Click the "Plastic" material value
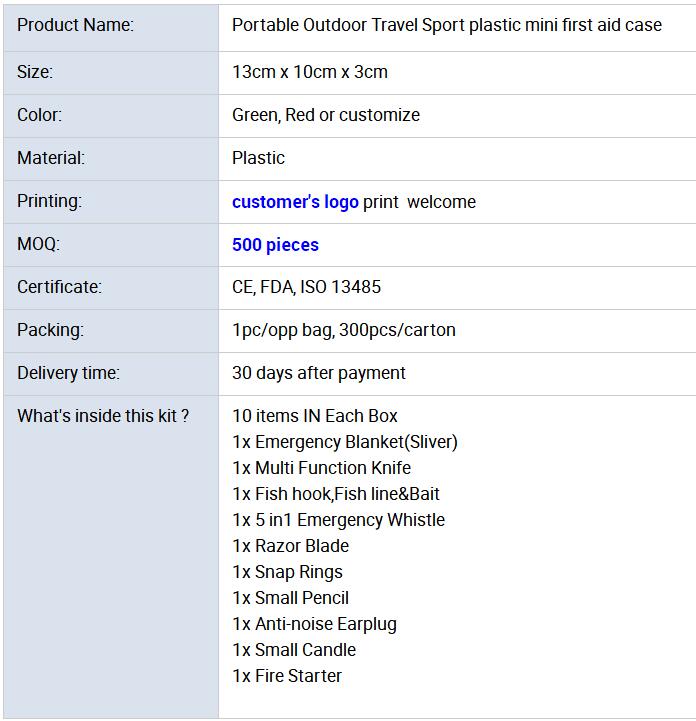This screenshot has width=696, height=721. coord(258,158)
